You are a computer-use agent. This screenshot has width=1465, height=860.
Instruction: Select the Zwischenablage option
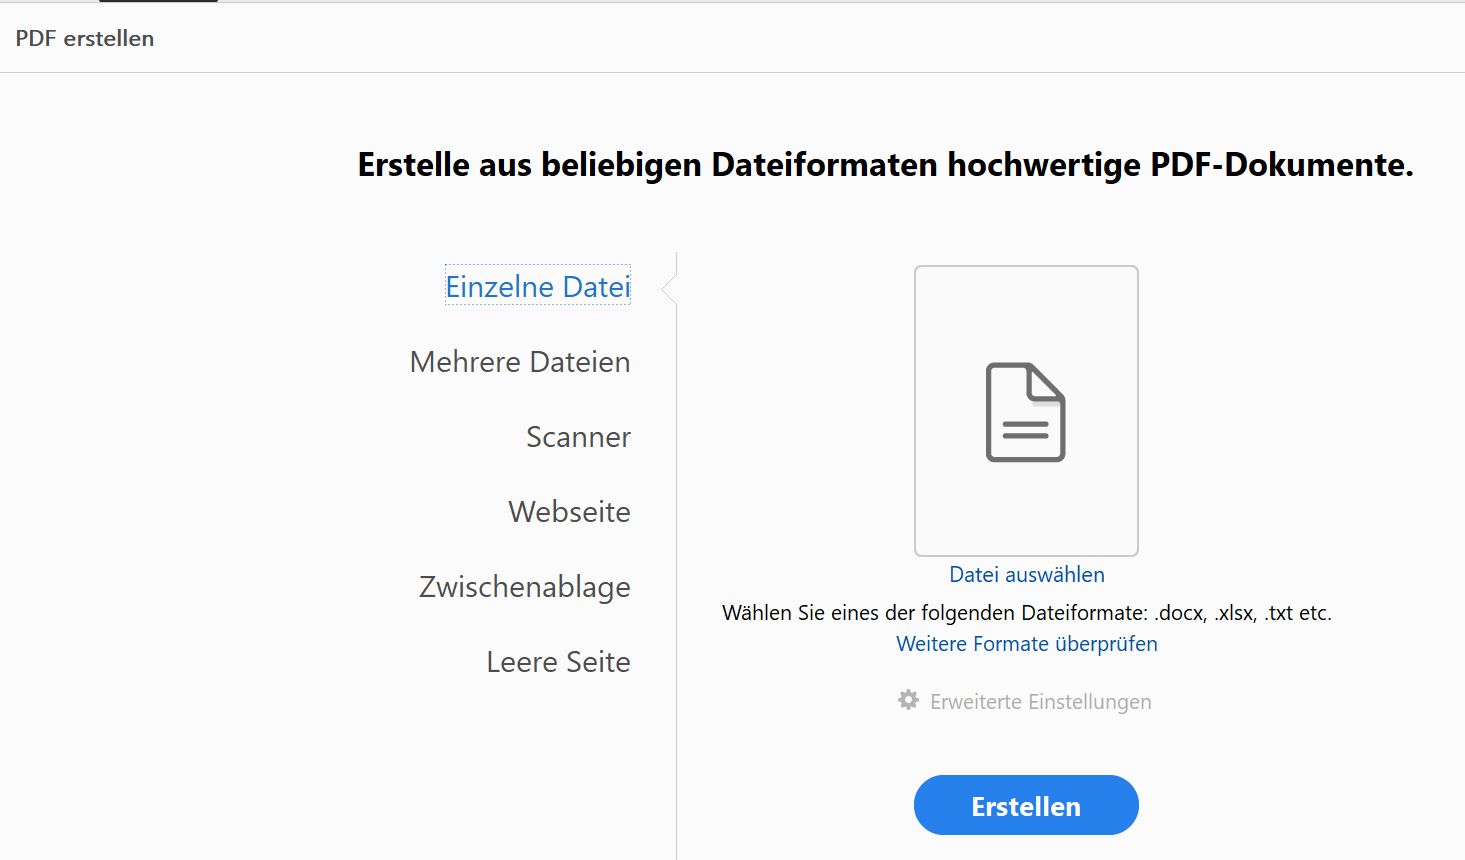pyautogui.click(x=524, y=587)
